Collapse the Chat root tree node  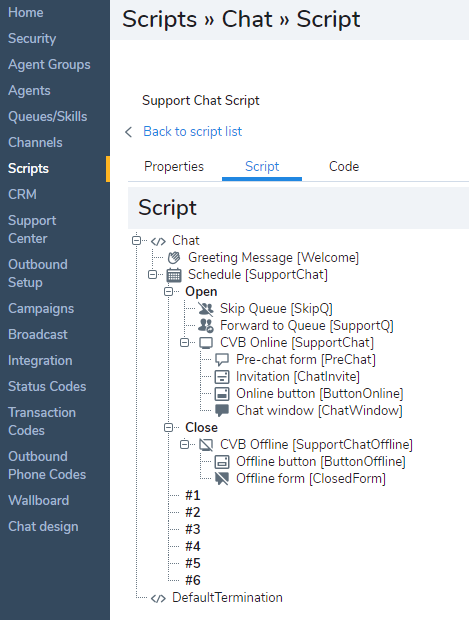136,240
